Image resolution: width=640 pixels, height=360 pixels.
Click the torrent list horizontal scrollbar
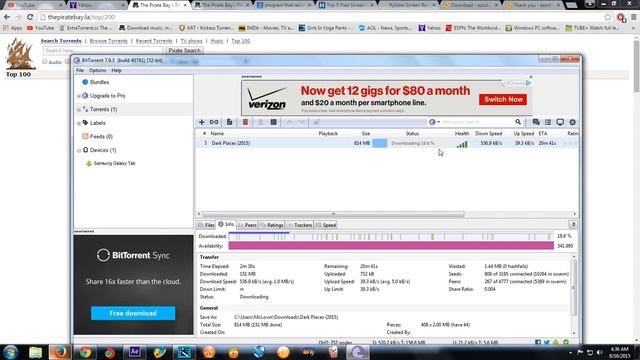(333, 214)
